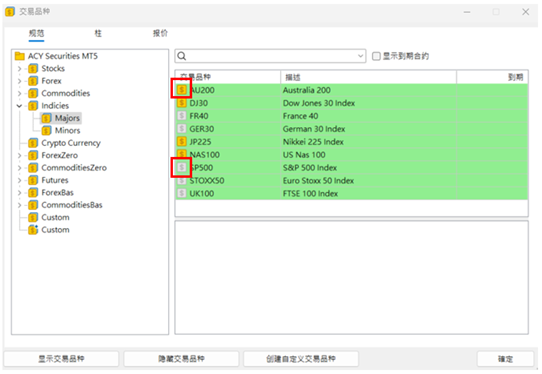Click the gold icon next to JP225

[181, 142]
